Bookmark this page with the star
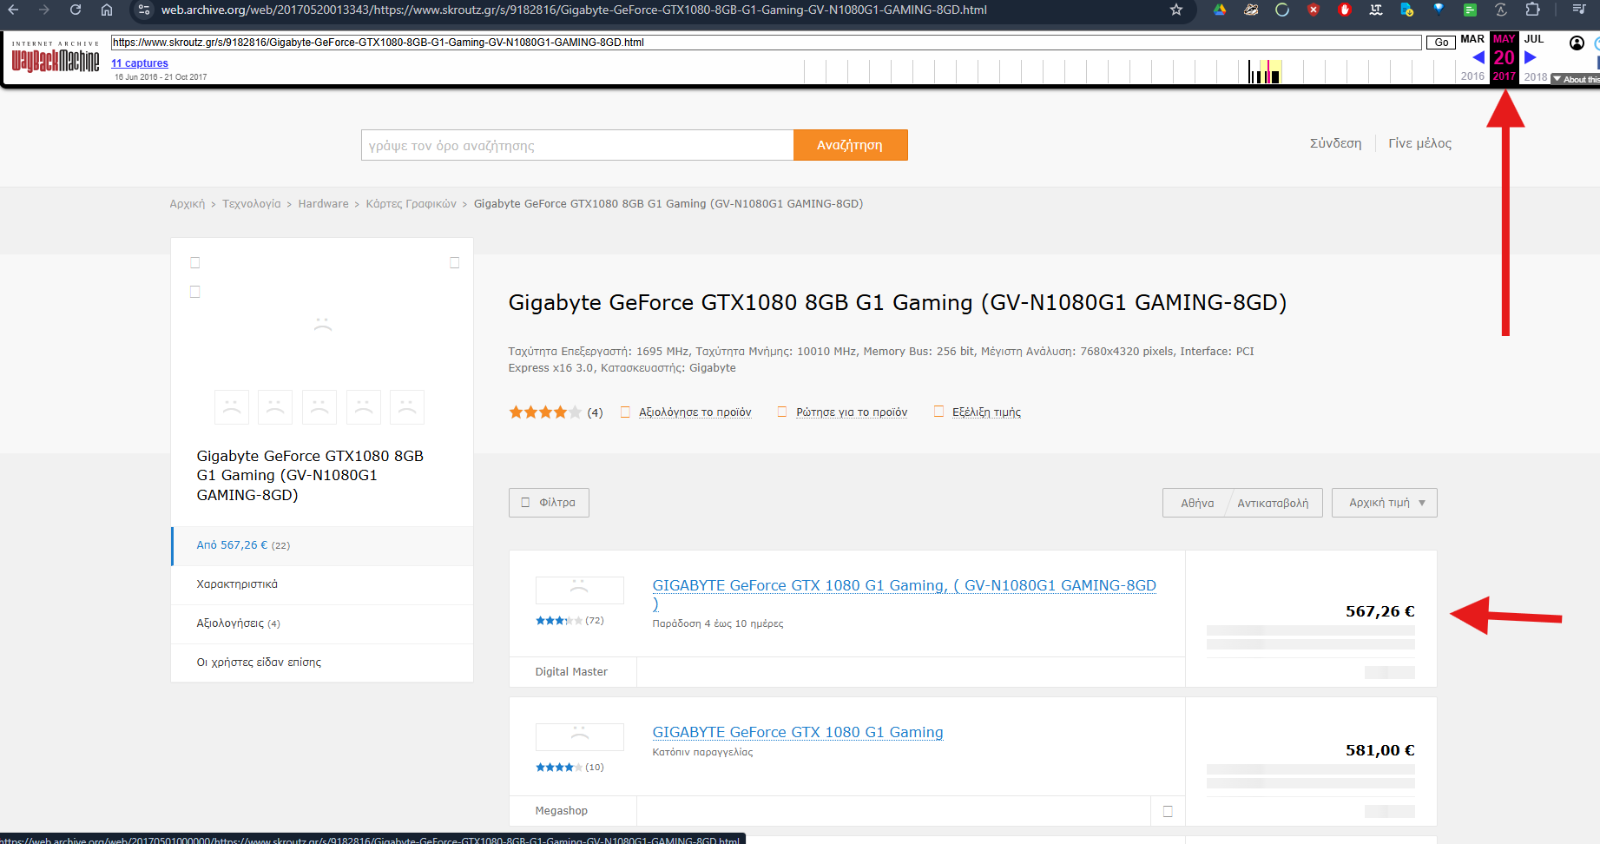 [1176, 10]
